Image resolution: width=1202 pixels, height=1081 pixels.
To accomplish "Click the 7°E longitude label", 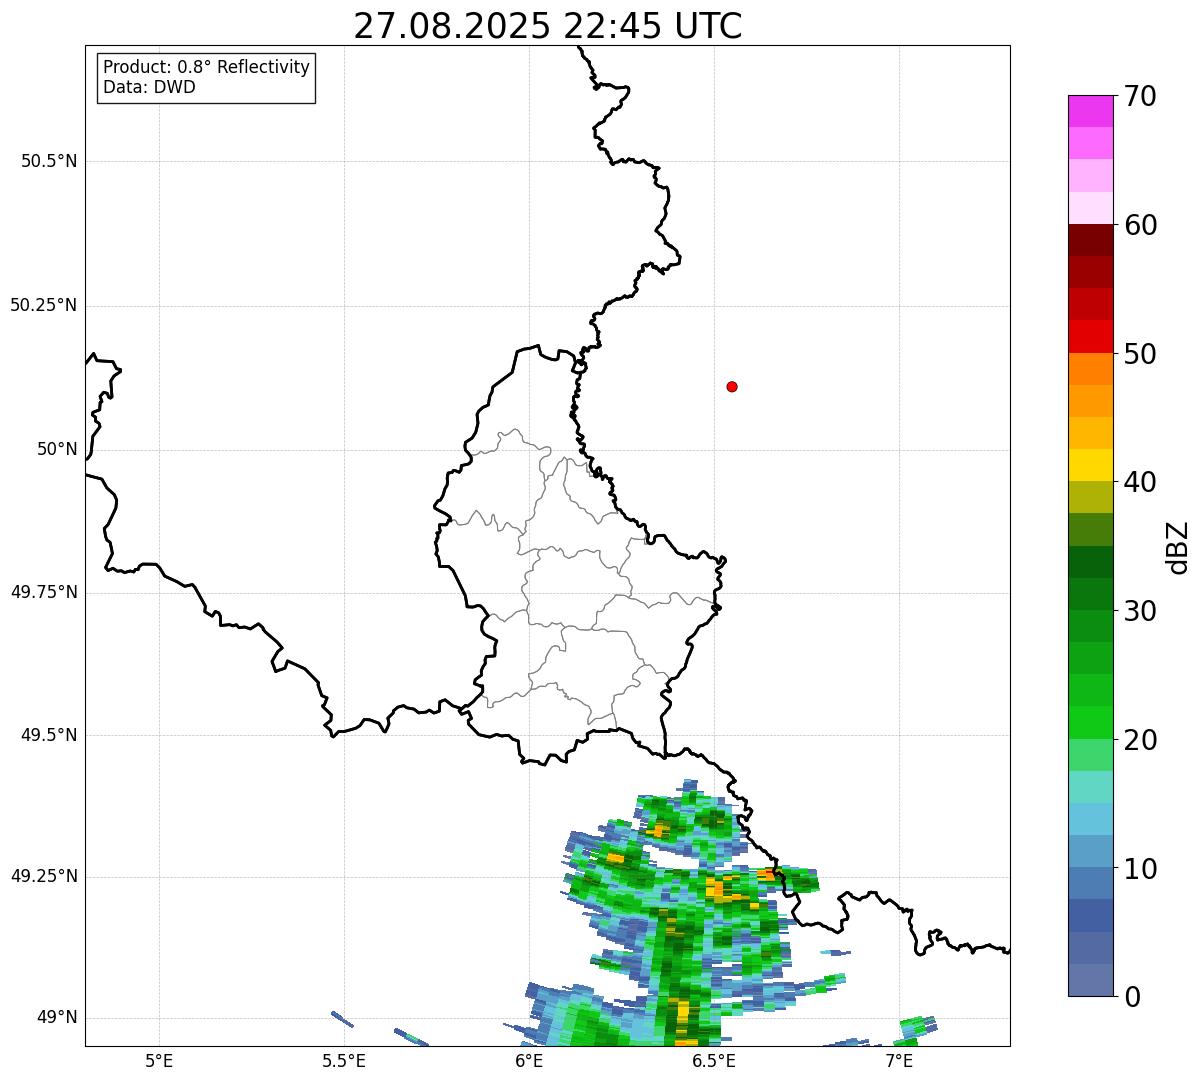I will [899, 1061].
